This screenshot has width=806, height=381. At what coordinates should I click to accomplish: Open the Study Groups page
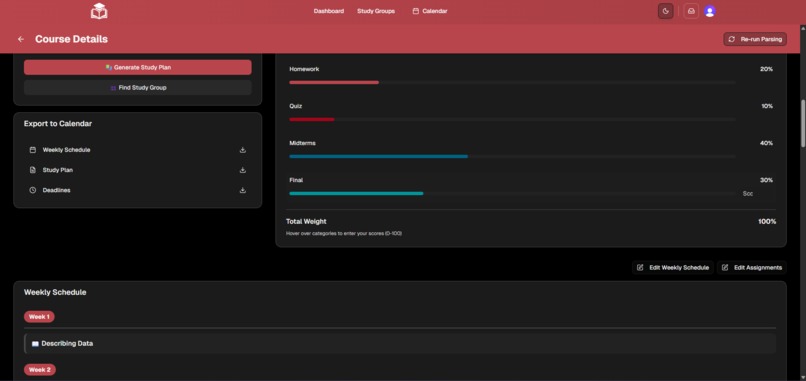(x=376, y=11)
